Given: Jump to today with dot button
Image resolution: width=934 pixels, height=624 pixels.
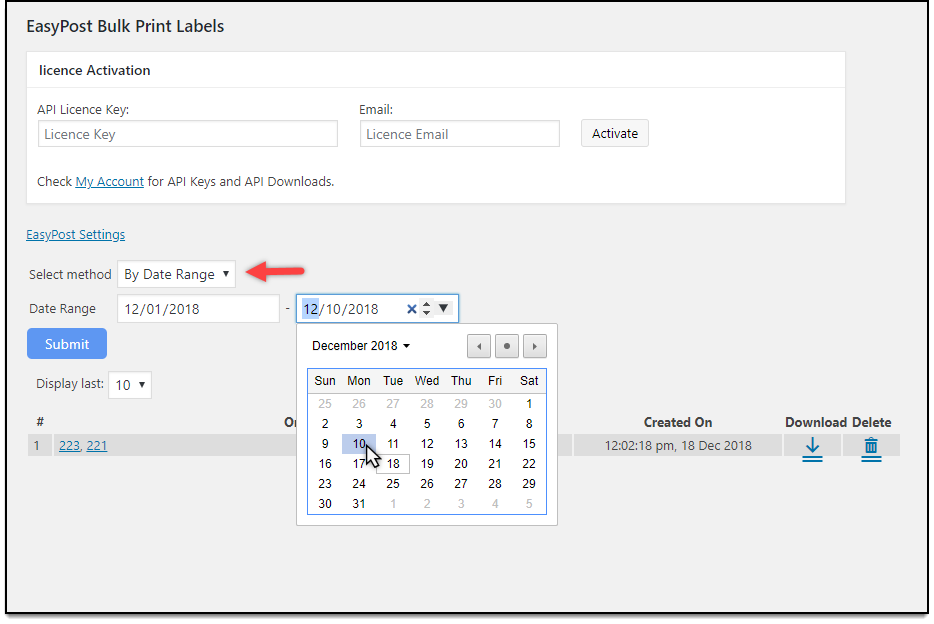Looking at the screenshot, I should click(507, 346).
